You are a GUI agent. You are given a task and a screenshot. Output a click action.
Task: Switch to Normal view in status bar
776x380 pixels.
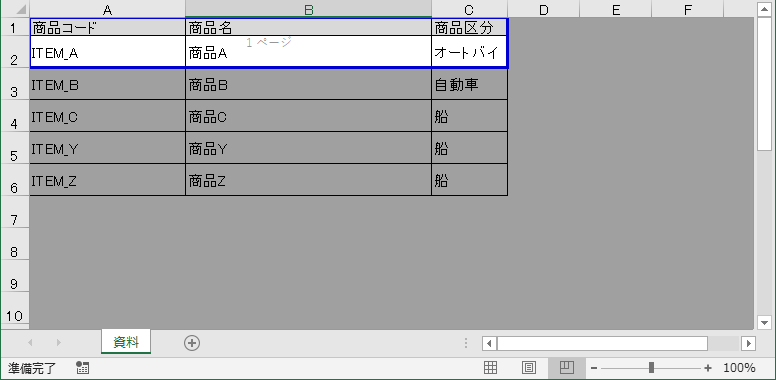pos(490,368)
